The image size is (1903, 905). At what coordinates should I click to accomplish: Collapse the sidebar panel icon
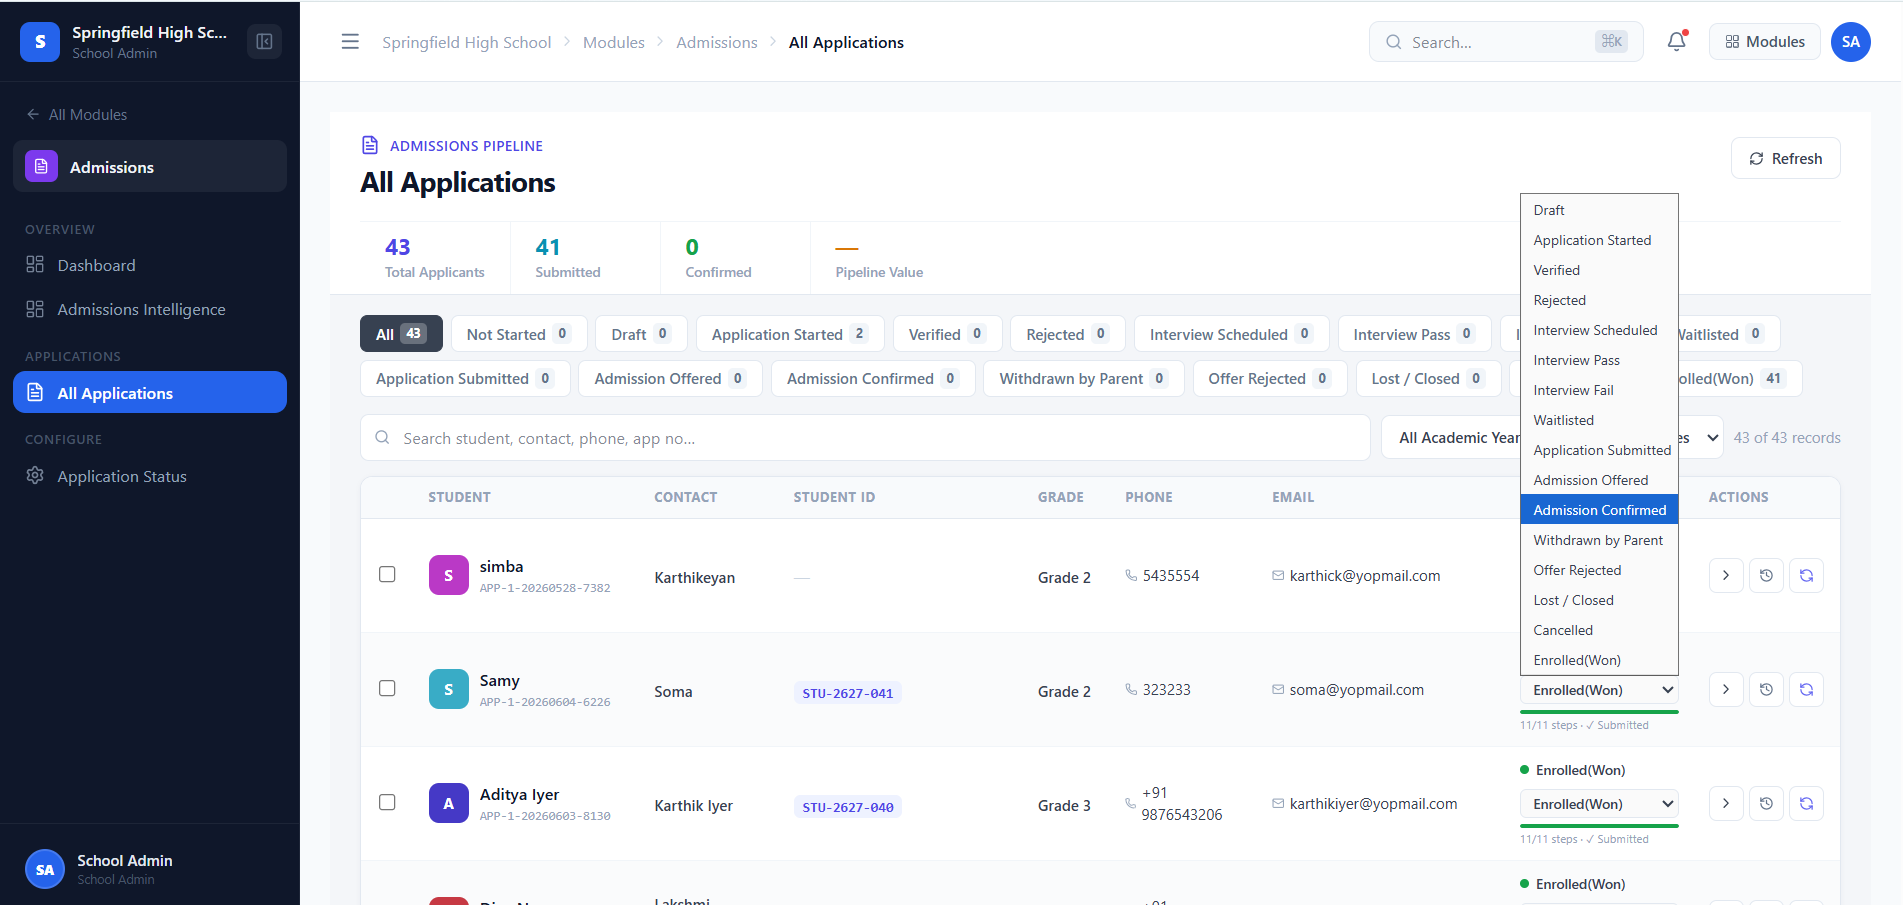[x=264, y=42]
